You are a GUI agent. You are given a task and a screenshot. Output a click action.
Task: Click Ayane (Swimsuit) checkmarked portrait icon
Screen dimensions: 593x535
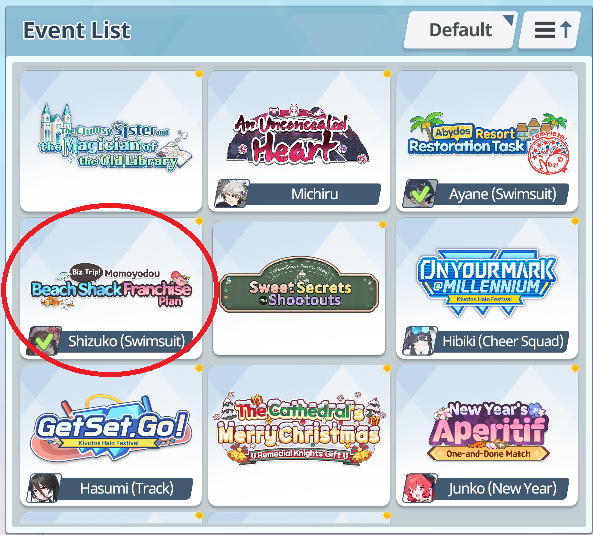[420, 194]
